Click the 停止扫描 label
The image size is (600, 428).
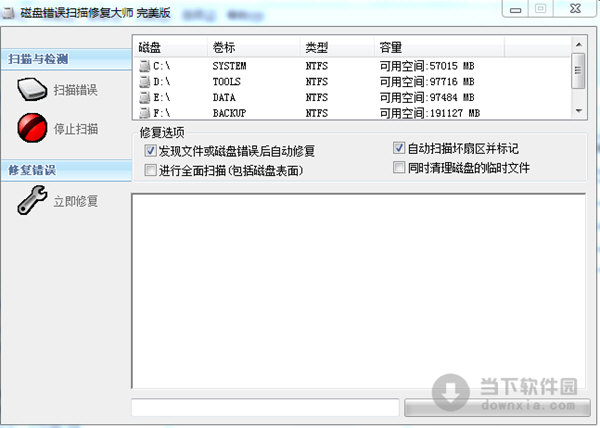coord(75,129)
